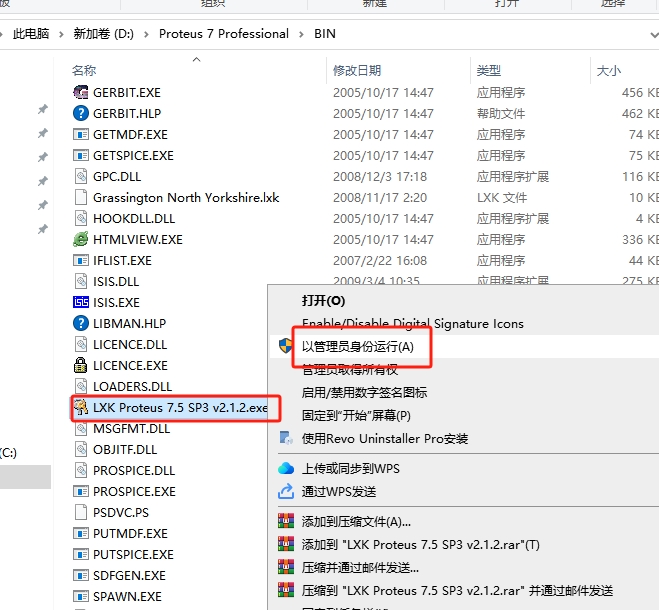Image resolution: width=659 pixels, height=610 pixels.
Task: Click the WPS cloud upload icon
Action: click(x=286, y=468)
